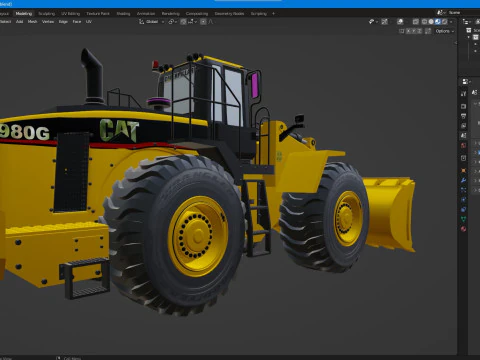
Task: Toggle Y axis mesh mirror
Action: pyautogui.click(x=414, y=31)
